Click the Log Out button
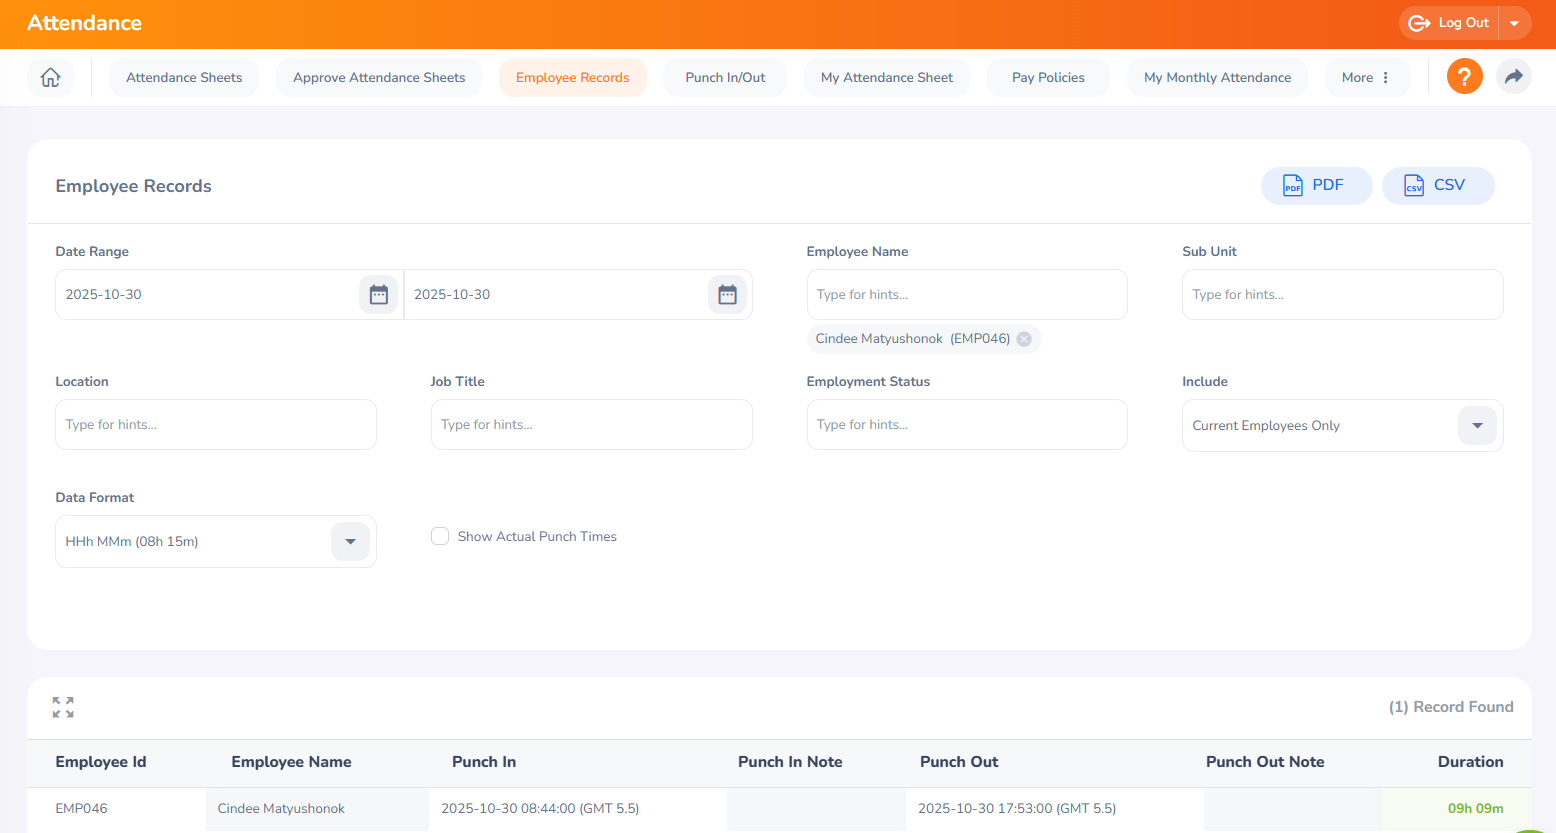This screenshot has height=833, width=1556. pos(1450,23)
